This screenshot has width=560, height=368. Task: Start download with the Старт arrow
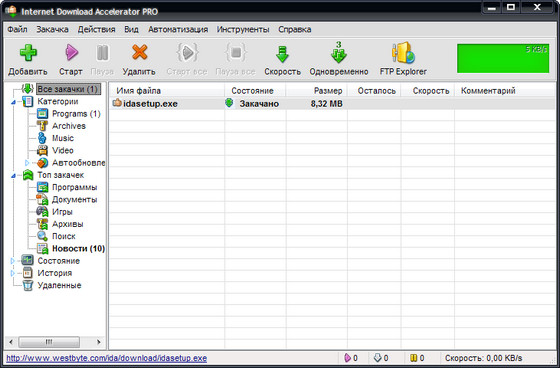click(71, 53)
